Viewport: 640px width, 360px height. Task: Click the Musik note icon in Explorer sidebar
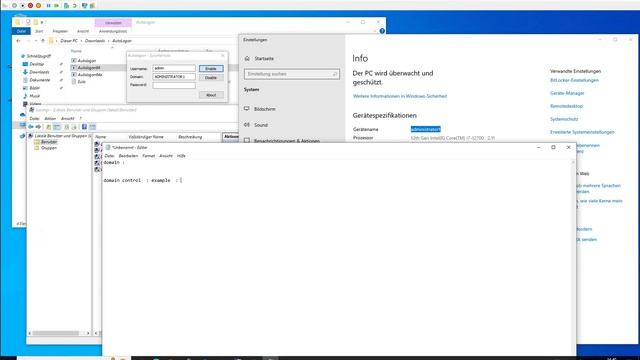[25, 96]
